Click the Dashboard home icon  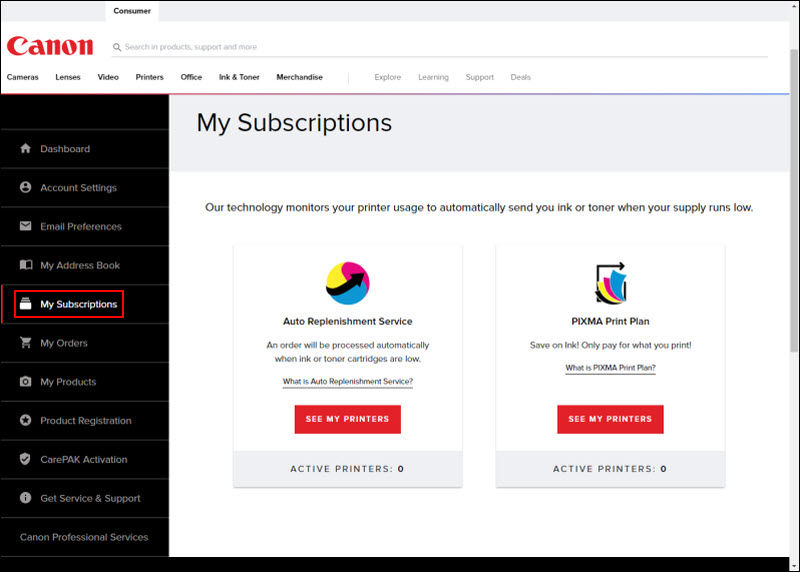[x=26, y=149]
